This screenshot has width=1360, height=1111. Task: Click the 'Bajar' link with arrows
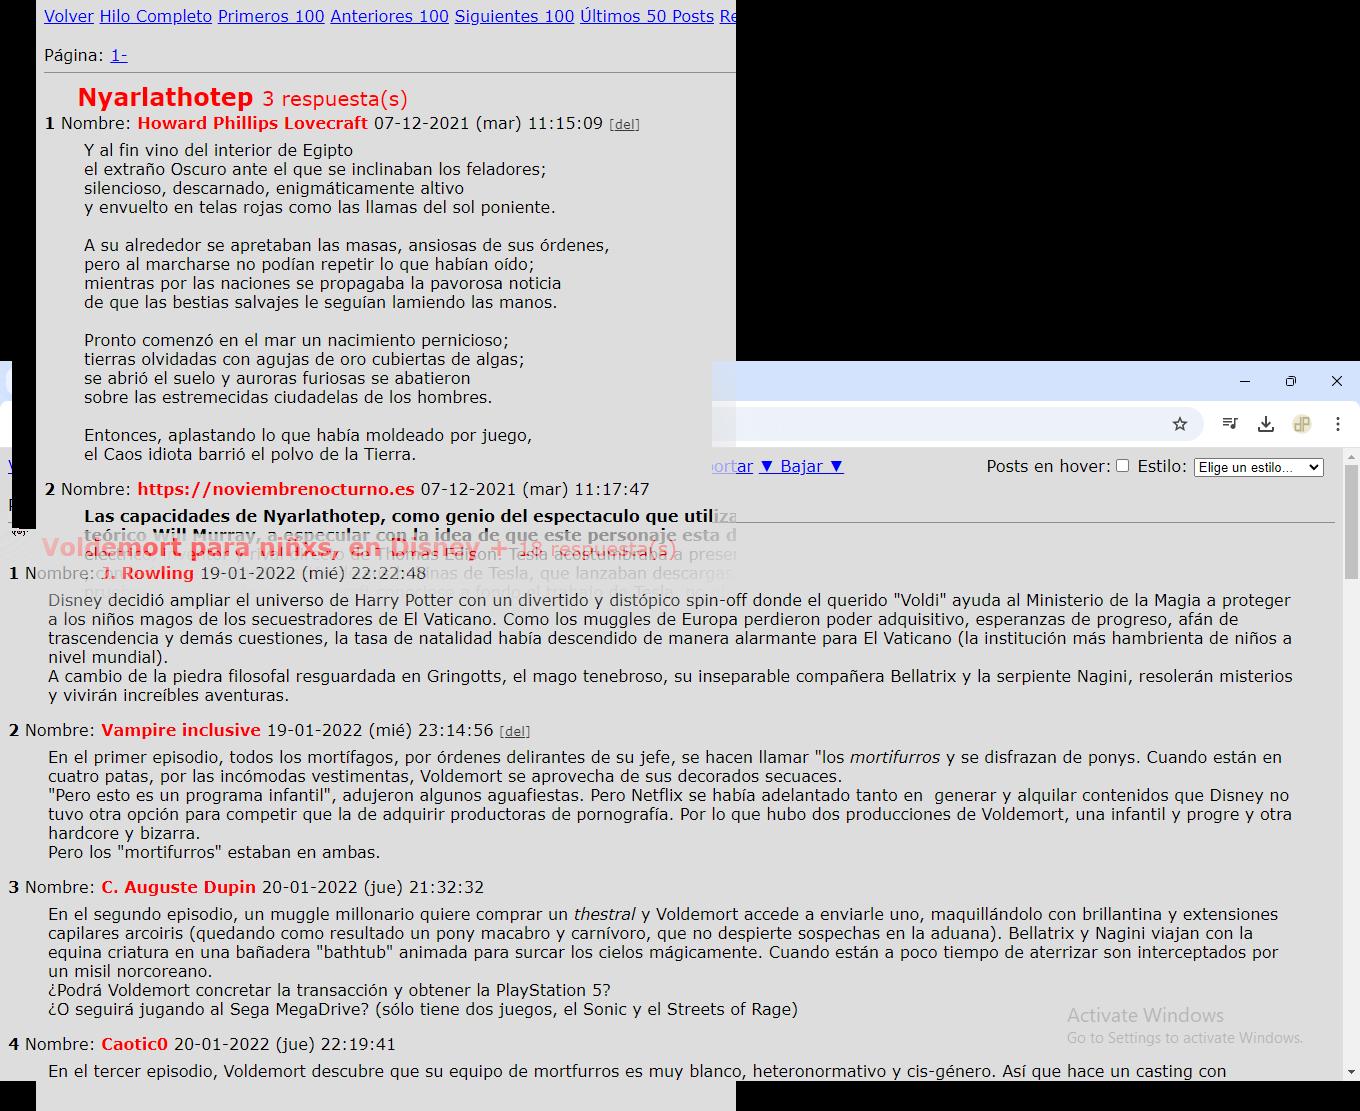pyautogui.click(x=802, y=466)
